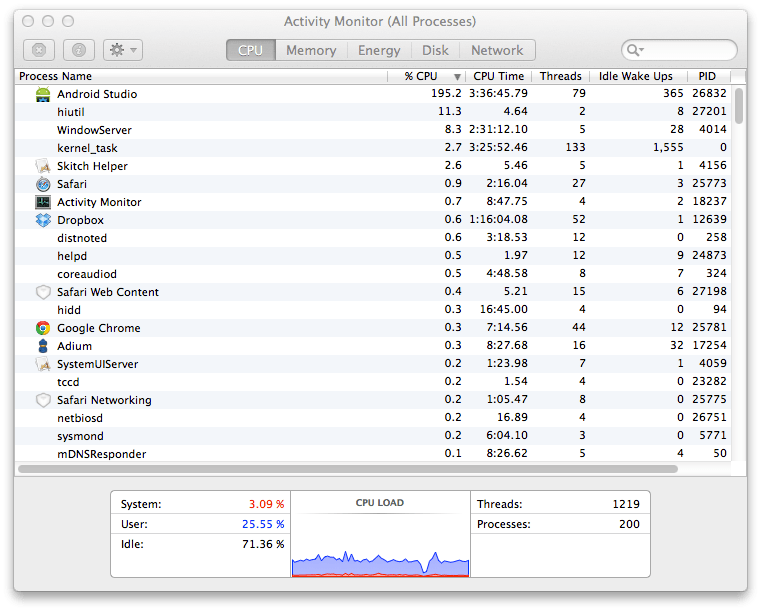Sort by Idle Wake Ups column
The image size is (761, 611).
636,76
